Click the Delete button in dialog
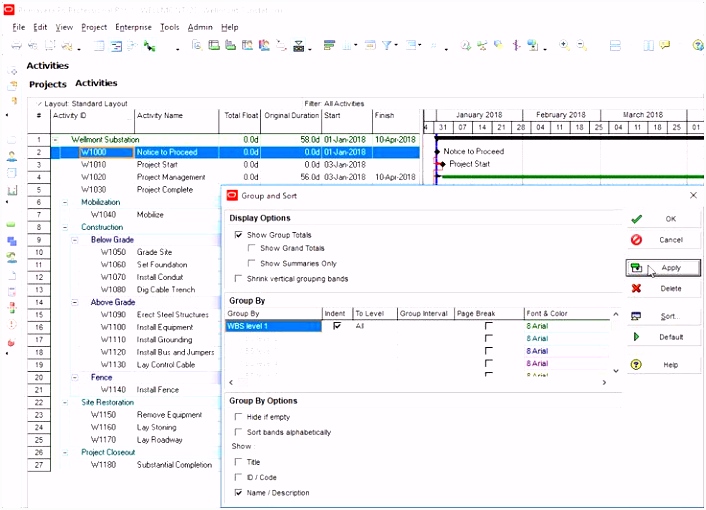This screenshot has height=510, width=706. point(663,289)
